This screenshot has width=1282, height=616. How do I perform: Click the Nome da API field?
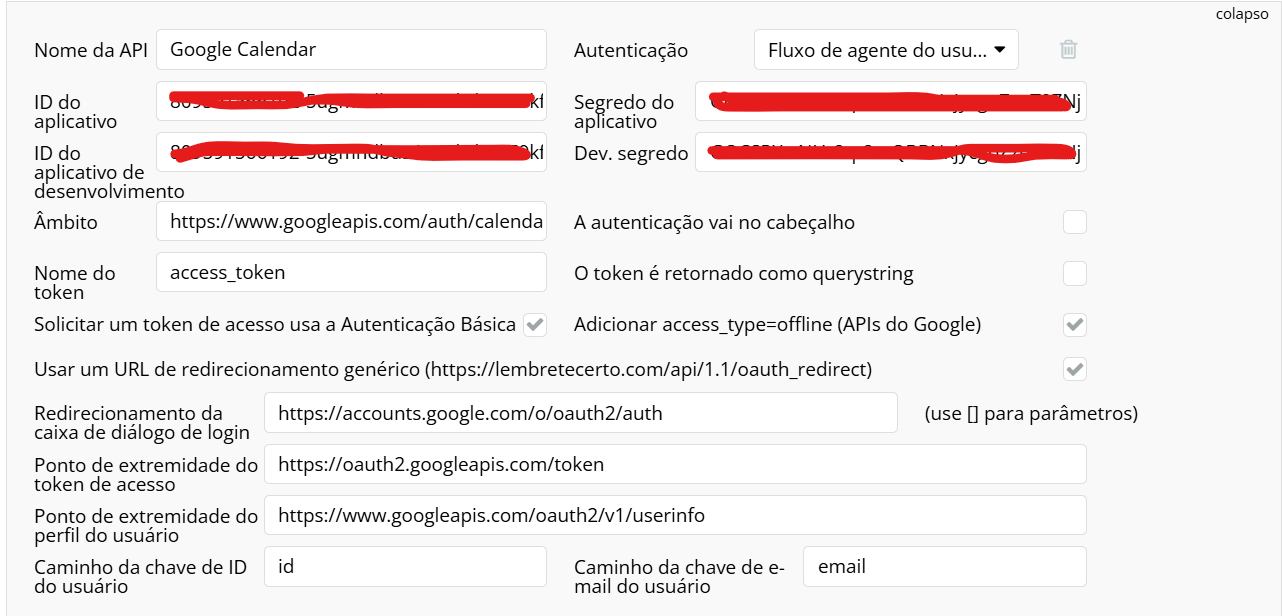tap(351, 49)
